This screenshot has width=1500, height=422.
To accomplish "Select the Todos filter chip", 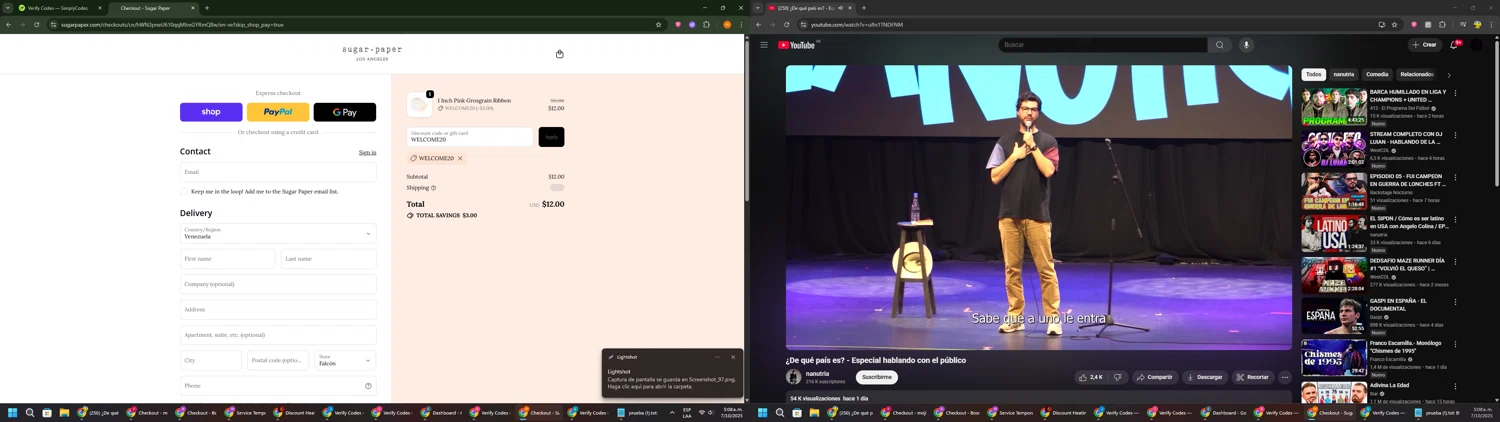I will click(1313, 74).
